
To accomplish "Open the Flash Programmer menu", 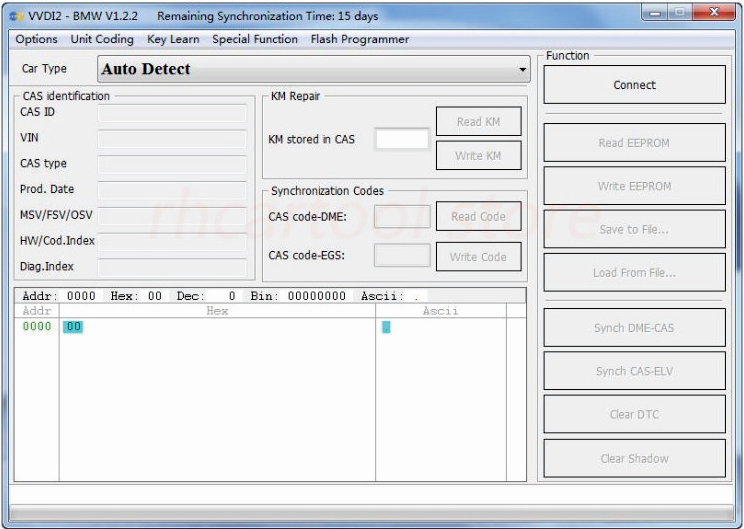I will [360, 39].
